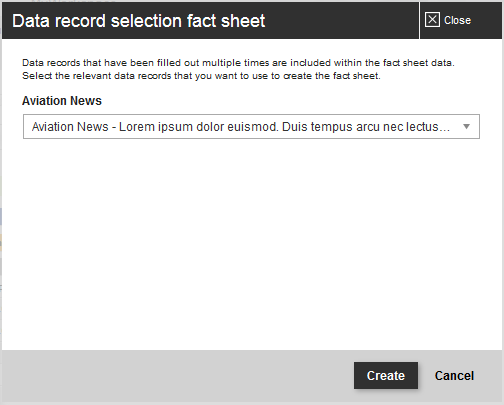Click the dark header bar right of title
Viewport: 504px width, 405px height.
pyautogui.click(x=342, y=21)
